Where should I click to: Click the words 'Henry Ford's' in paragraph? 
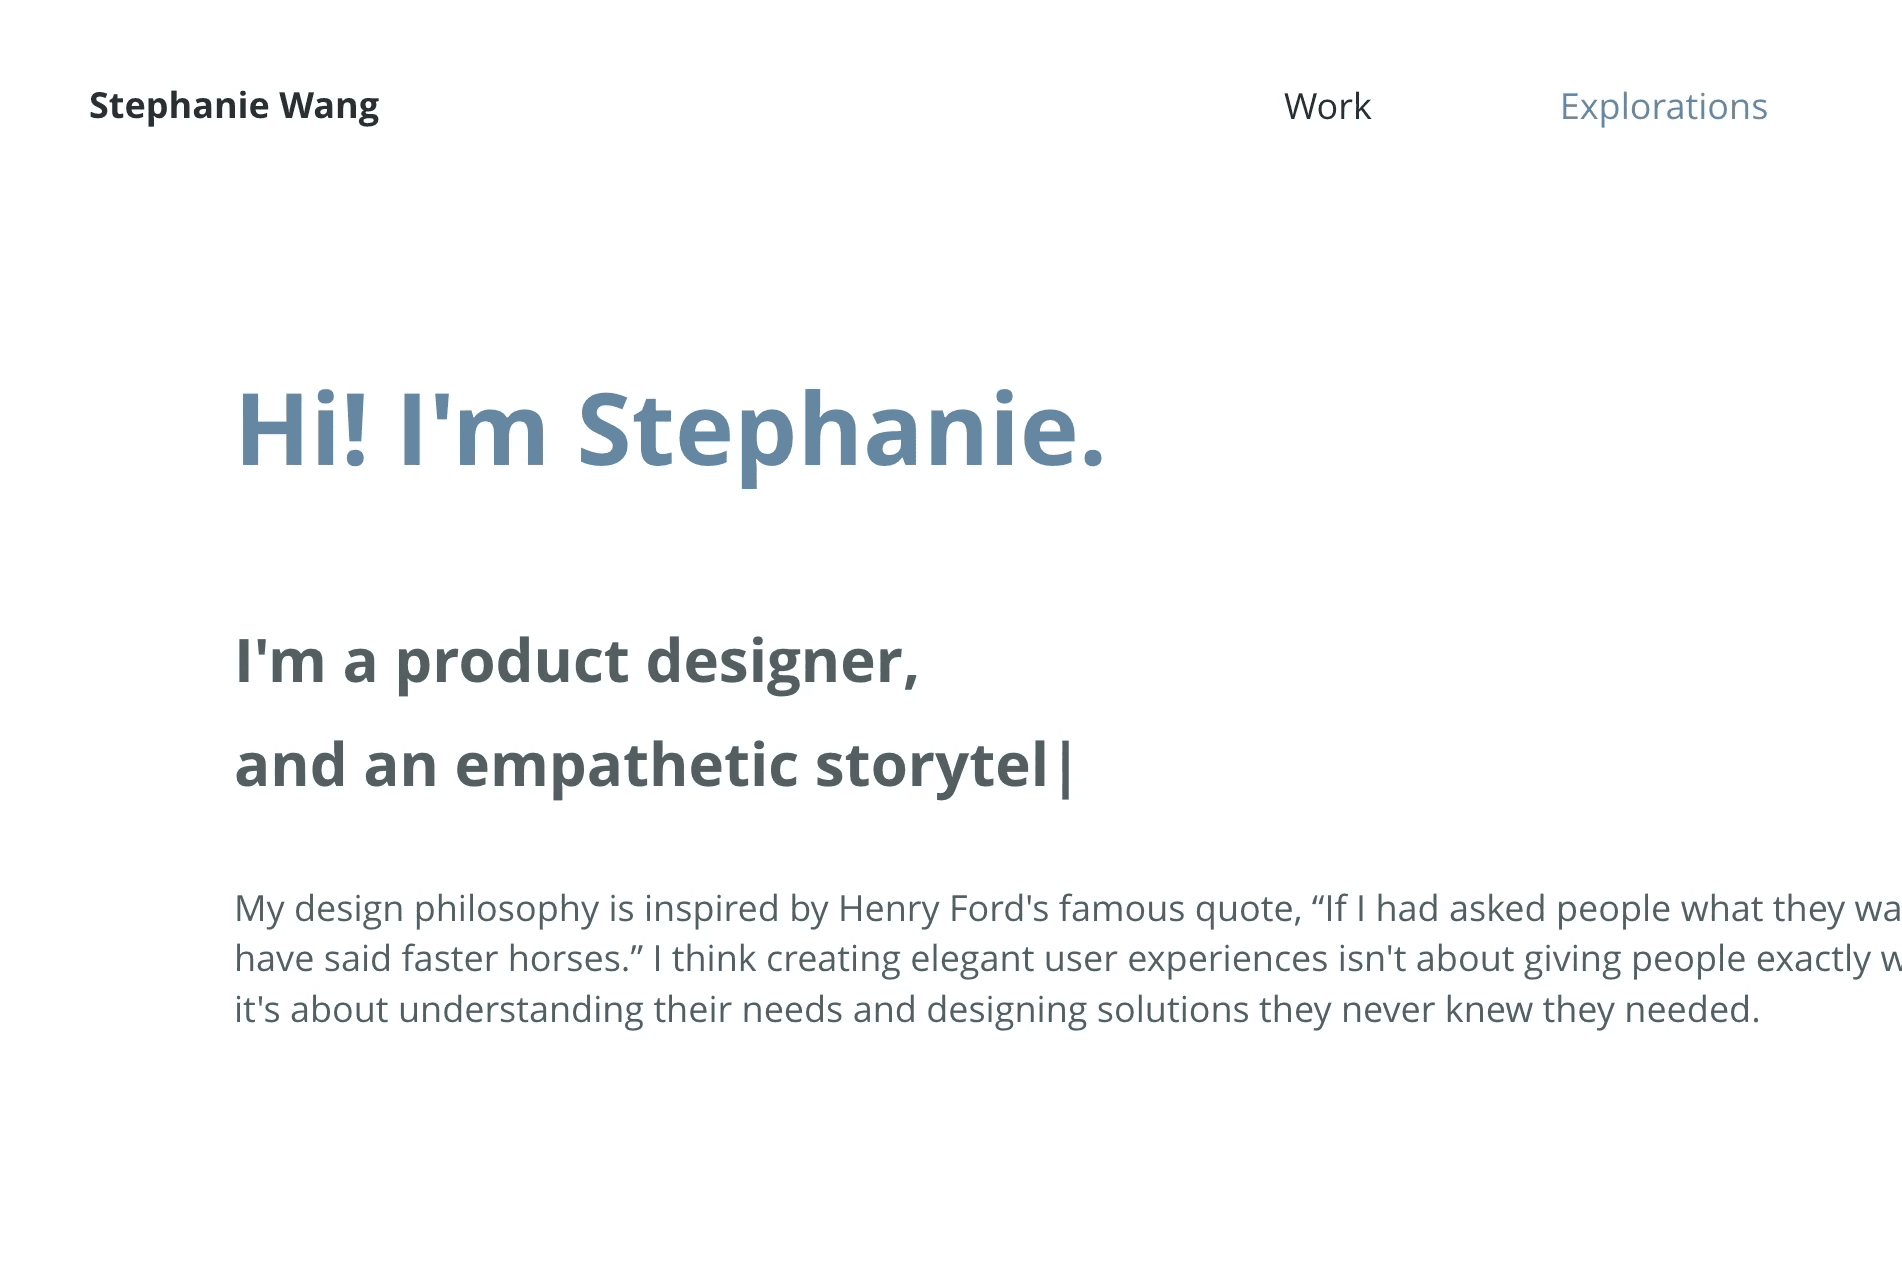click(943, 908)
